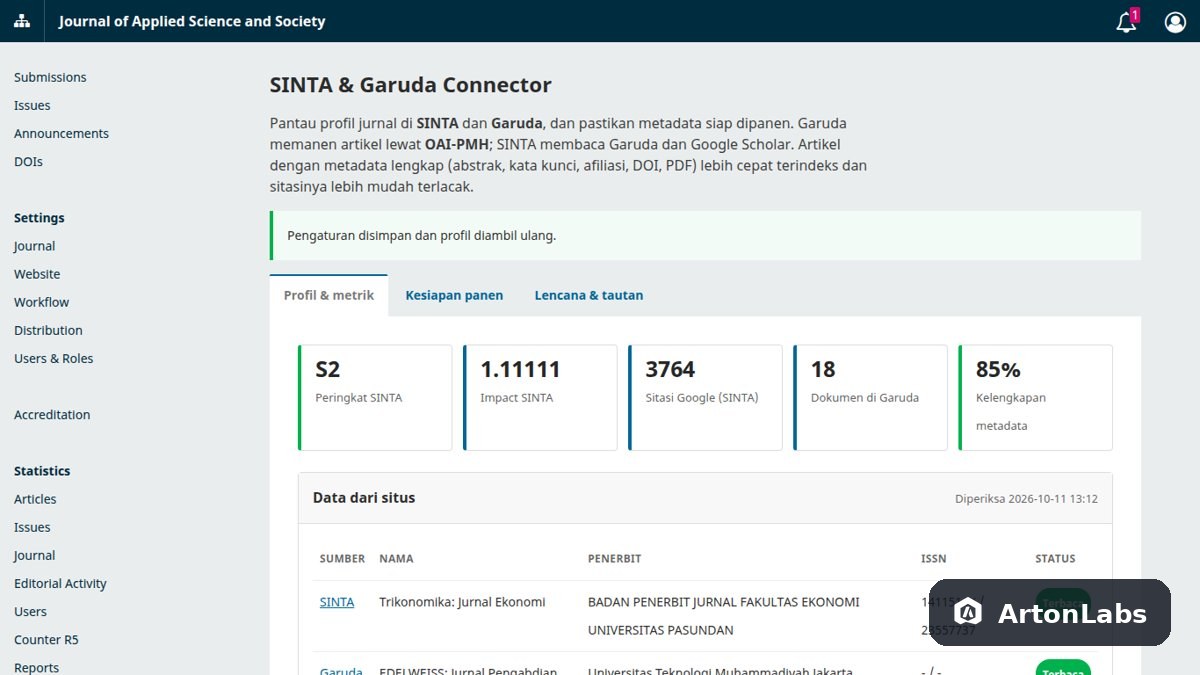Open Users statistics
This screenshot has width=1200, height=675.
point(30,611)
